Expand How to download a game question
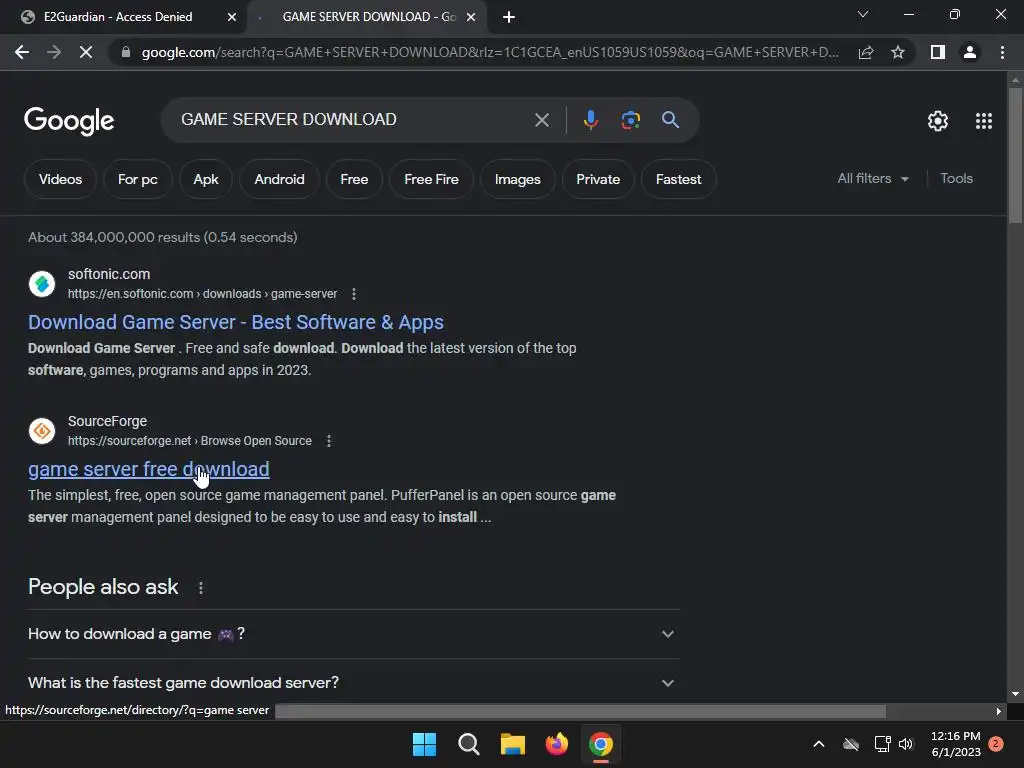 coord(354,634)
